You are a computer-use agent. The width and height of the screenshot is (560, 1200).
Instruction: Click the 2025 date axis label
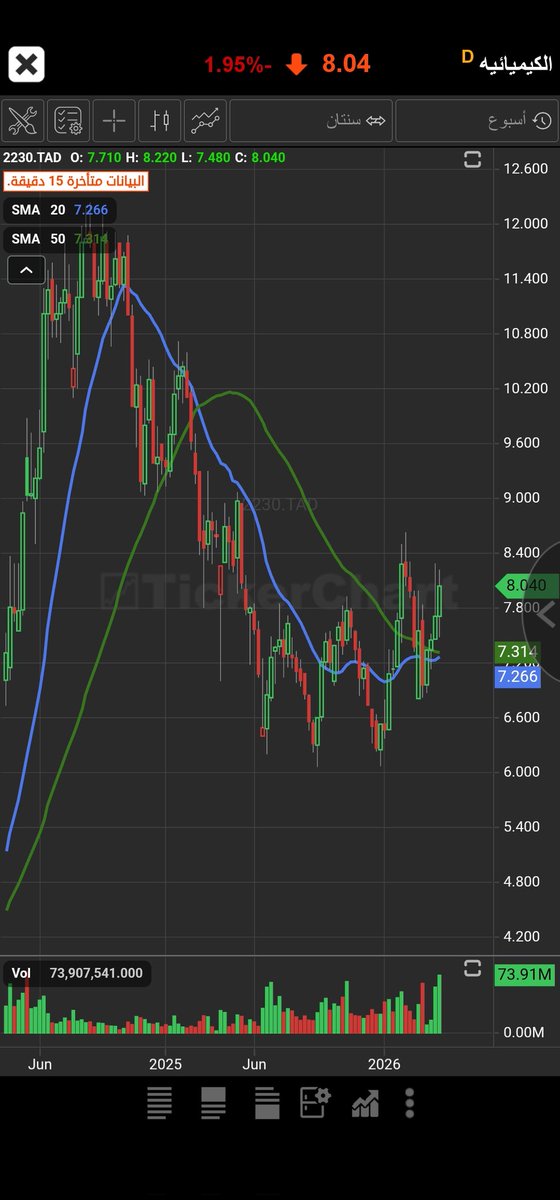164,1064
